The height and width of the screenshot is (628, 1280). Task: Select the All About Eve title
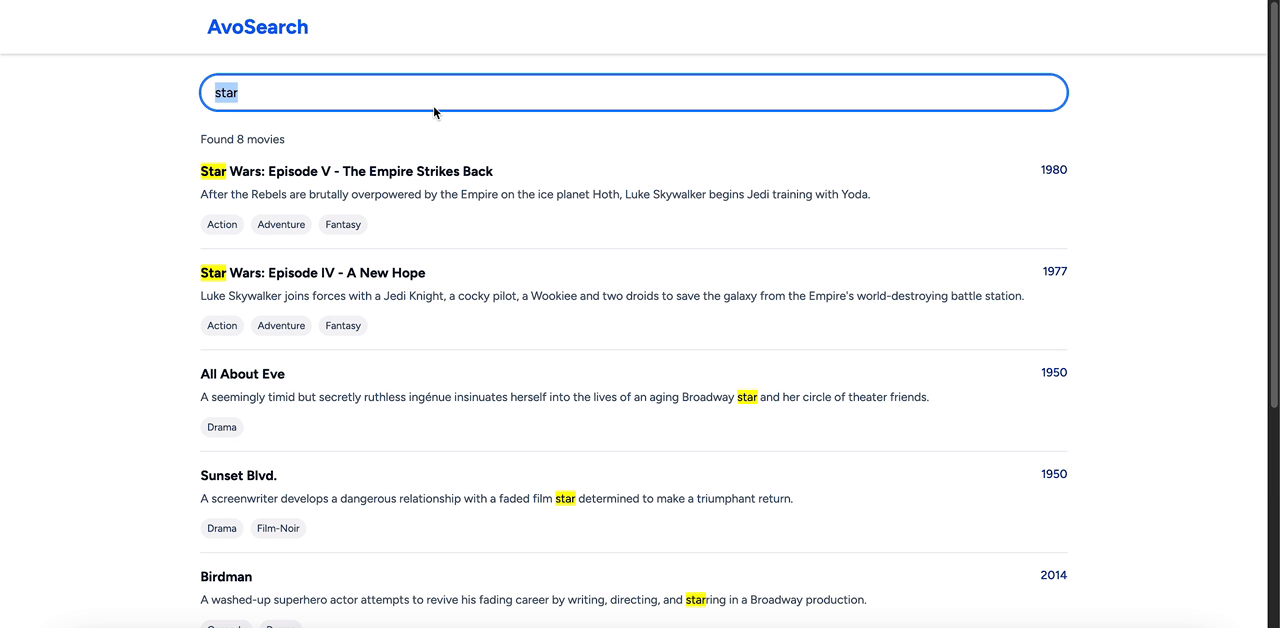pyautogui.click(x=242, y=374)
